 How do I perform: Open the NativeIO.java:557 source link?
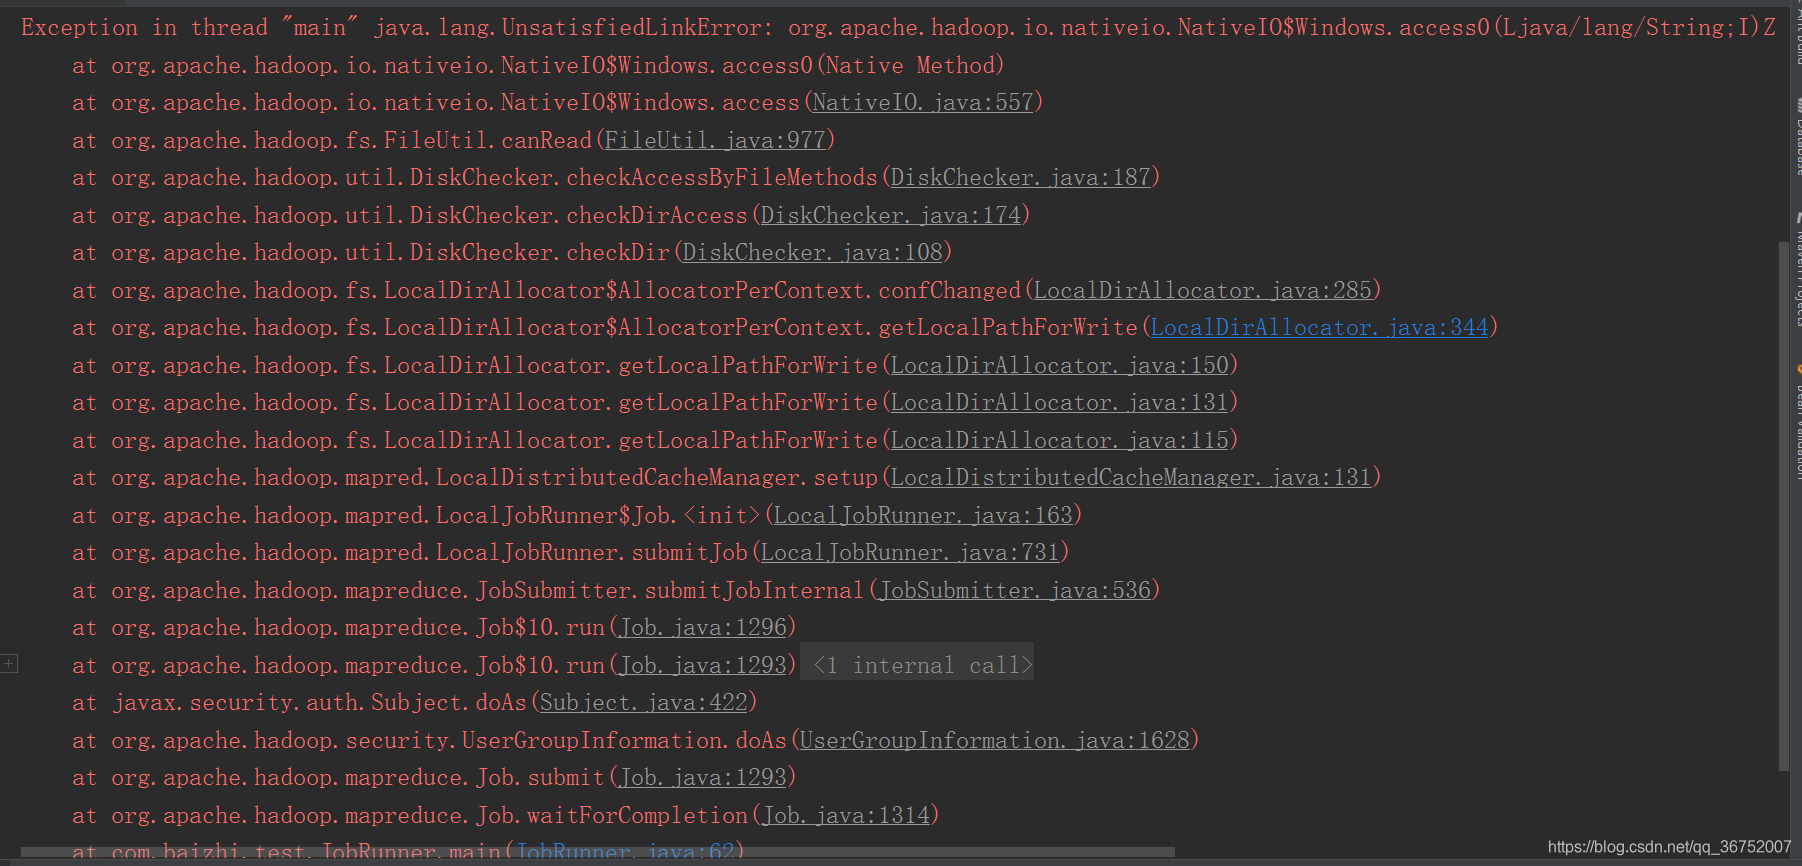[x=923, y=103]
